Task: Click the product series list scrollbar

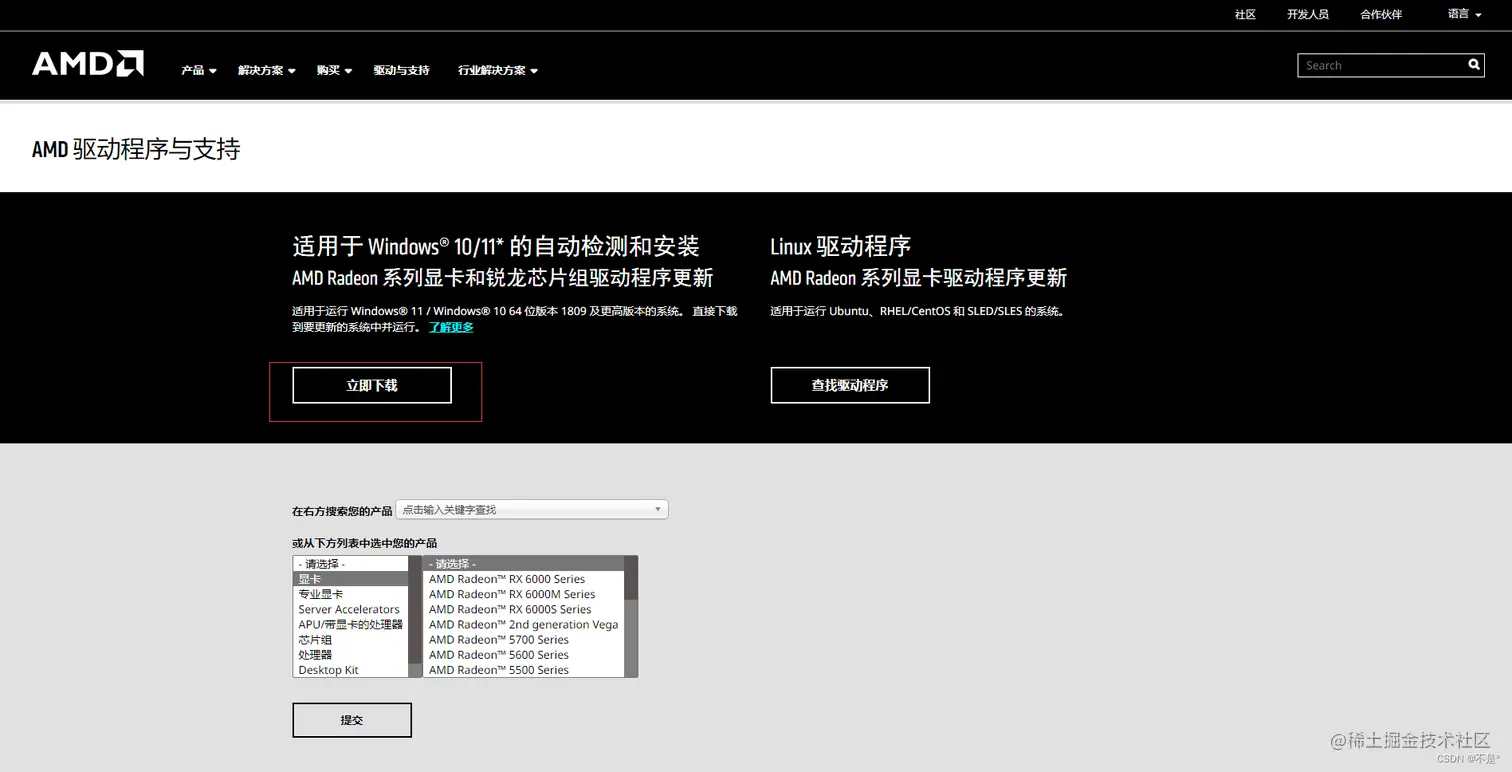Action: click(x=630, y=617)
